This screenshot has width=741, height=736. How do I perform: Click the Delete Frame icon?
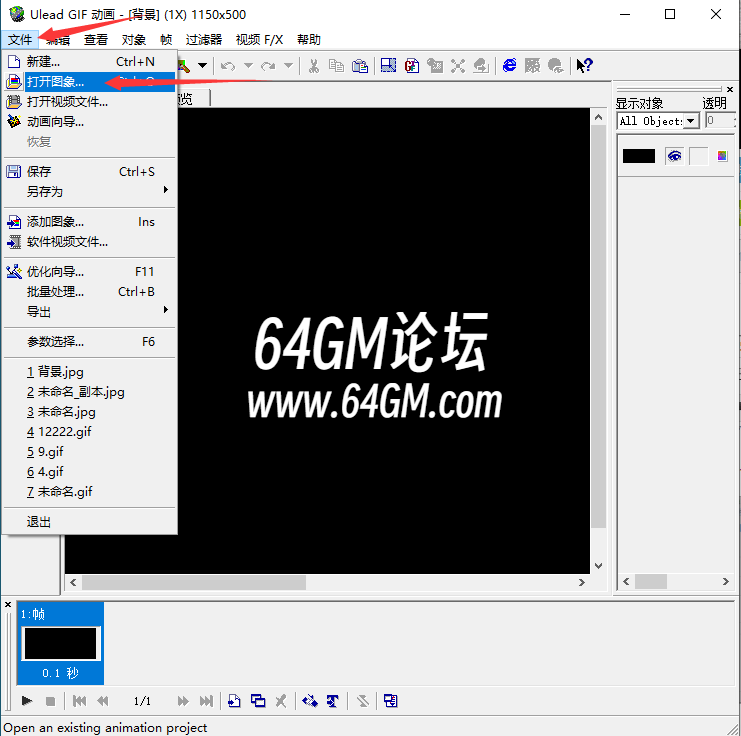click(x=281, y=701)
